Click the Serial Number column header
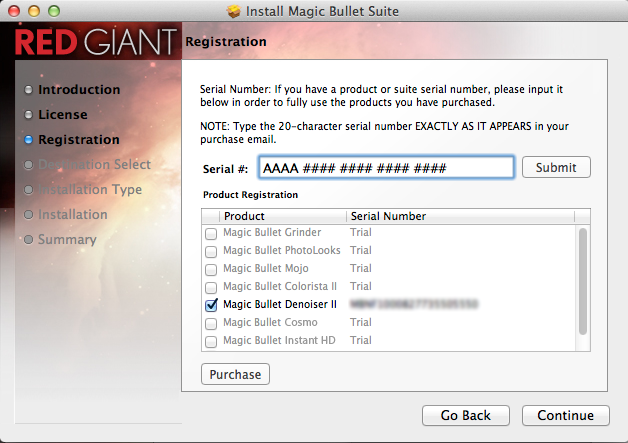 (x=460, y=216)
